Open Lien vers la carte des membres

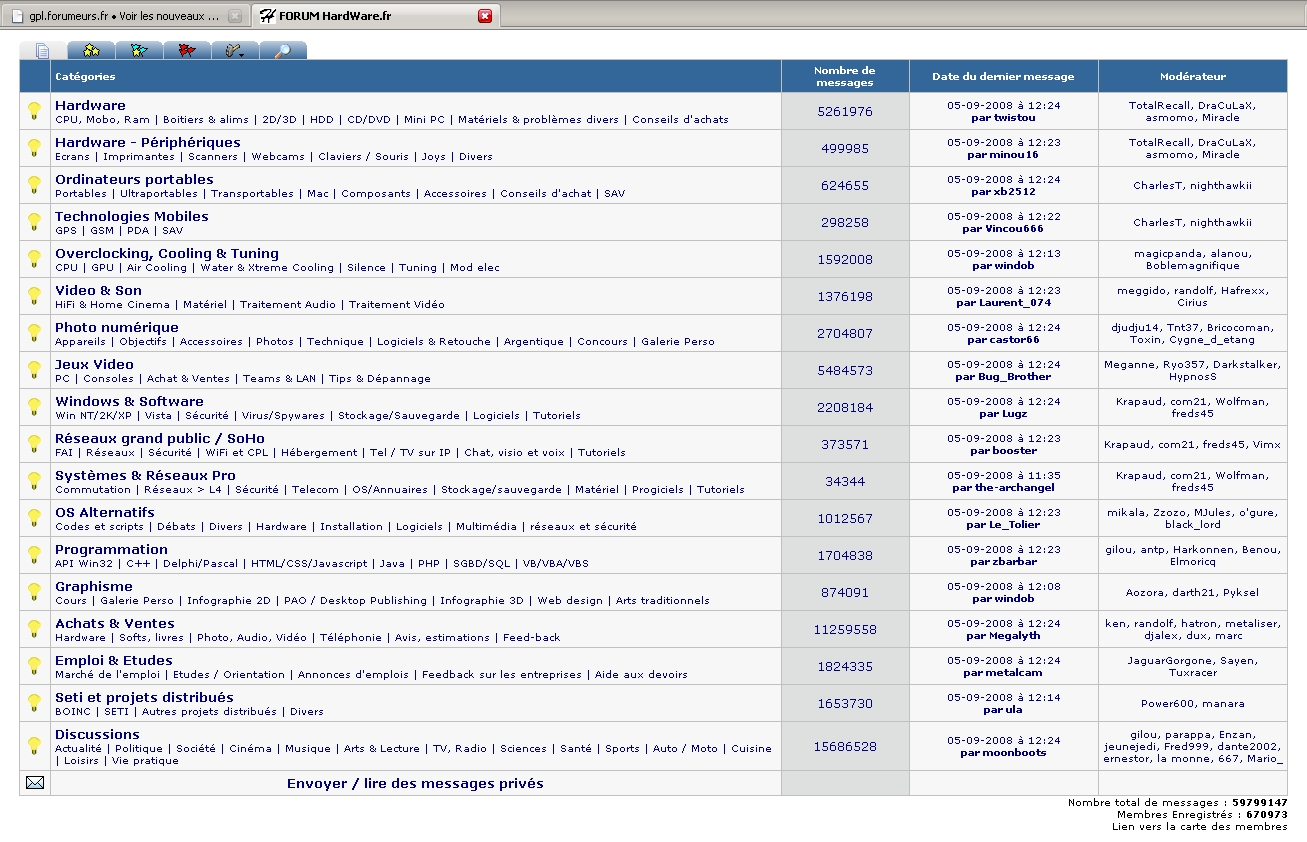pyautogui.click(x=1199, y=827)
